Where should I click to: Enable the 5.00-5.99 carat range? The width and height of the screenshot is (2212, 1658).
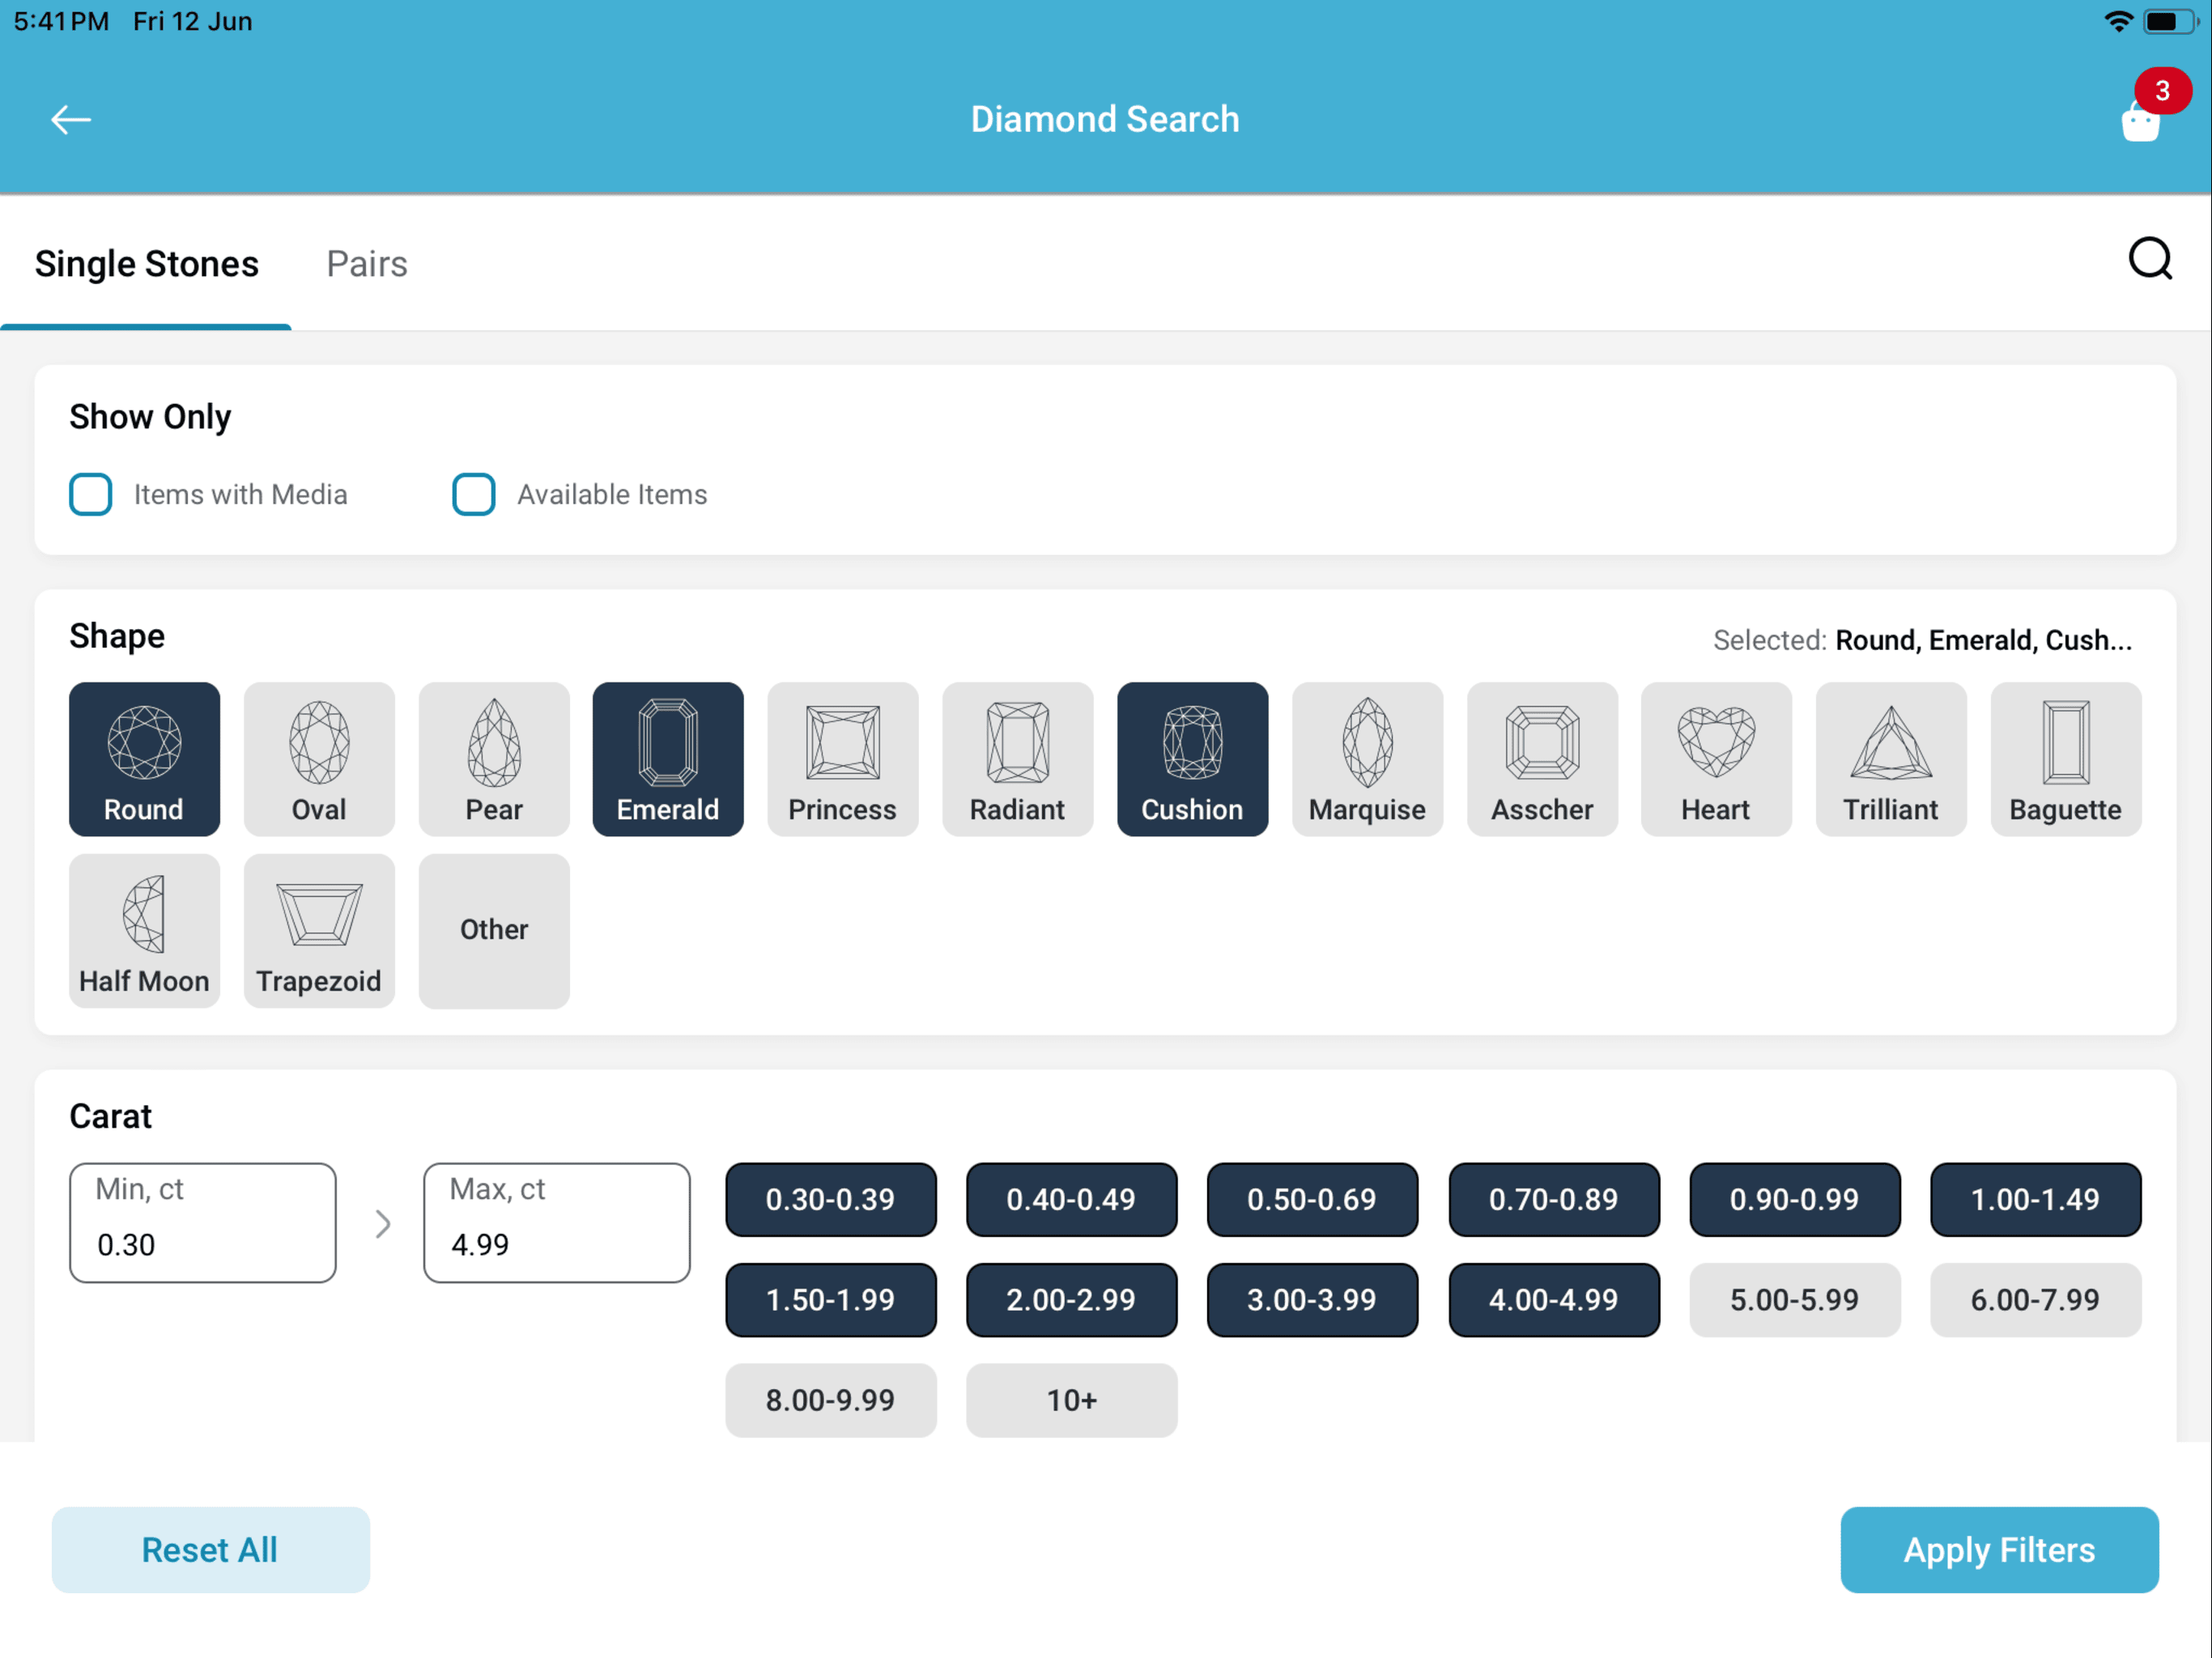(1795, 1300)
